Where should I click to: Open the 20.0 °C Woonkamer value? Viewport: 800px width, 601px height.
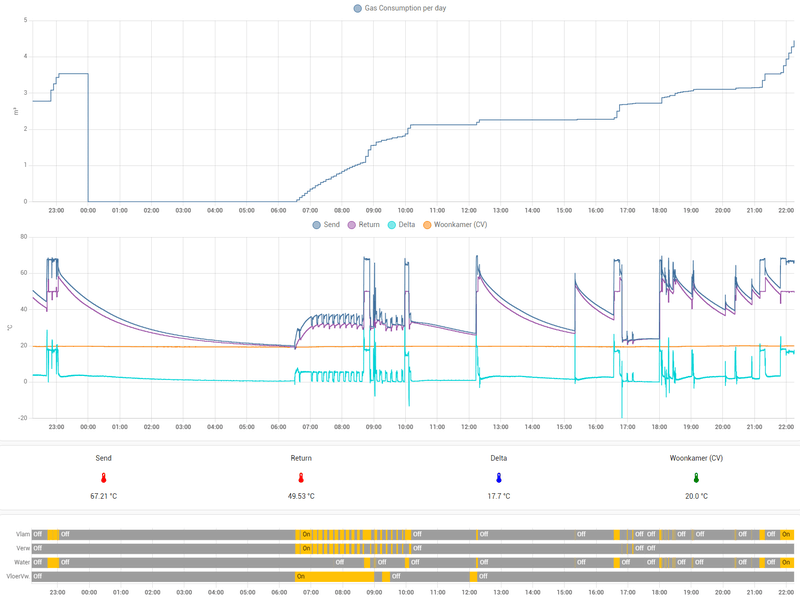[696, 496]
